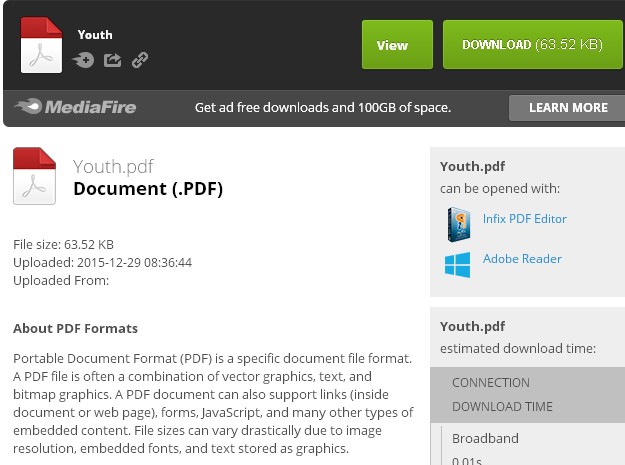Click the ad-free downloads promo text
Image resolution: width=625 pixels, height=465 pixels.
[x=322, y=107]
